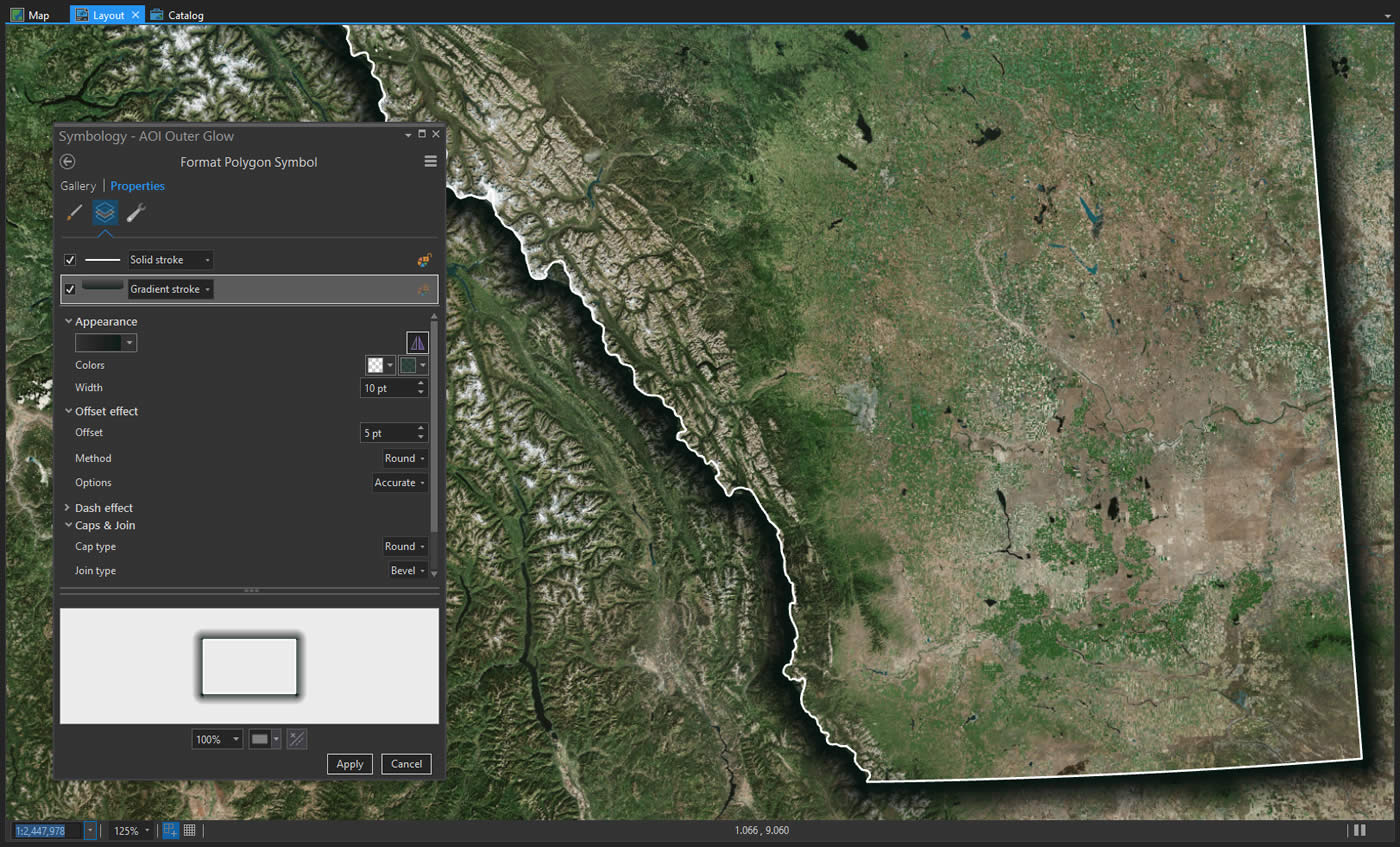Select the Layers tab icon
Screen dimensions: 1400x847
point(105,212)
